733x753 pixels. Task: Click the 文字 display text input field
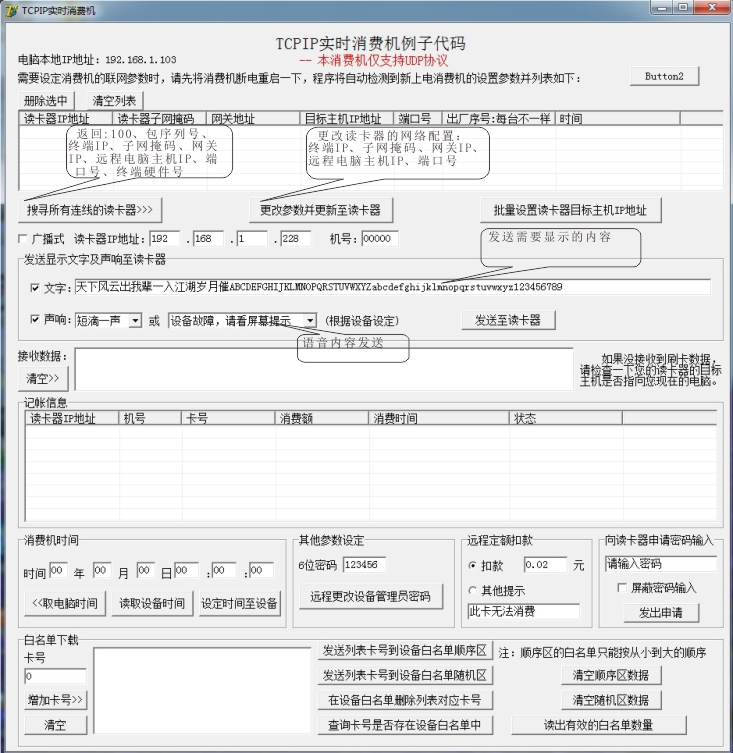point(392,288)
